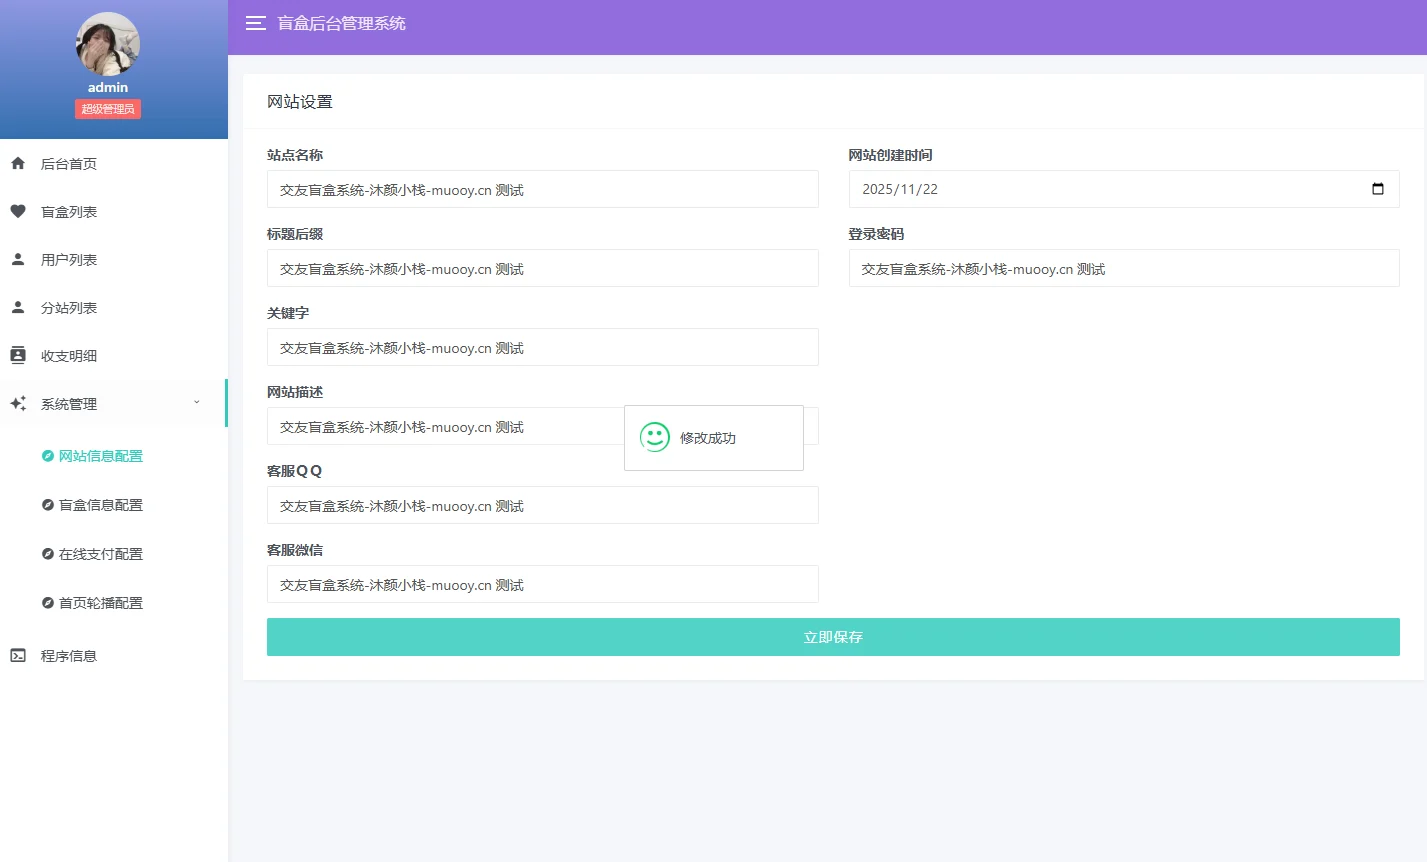Image resolution: width=1427 pixels, height=862 pixels.
Task: Go to 在线支付配置 page
Action: click(100, 554)
